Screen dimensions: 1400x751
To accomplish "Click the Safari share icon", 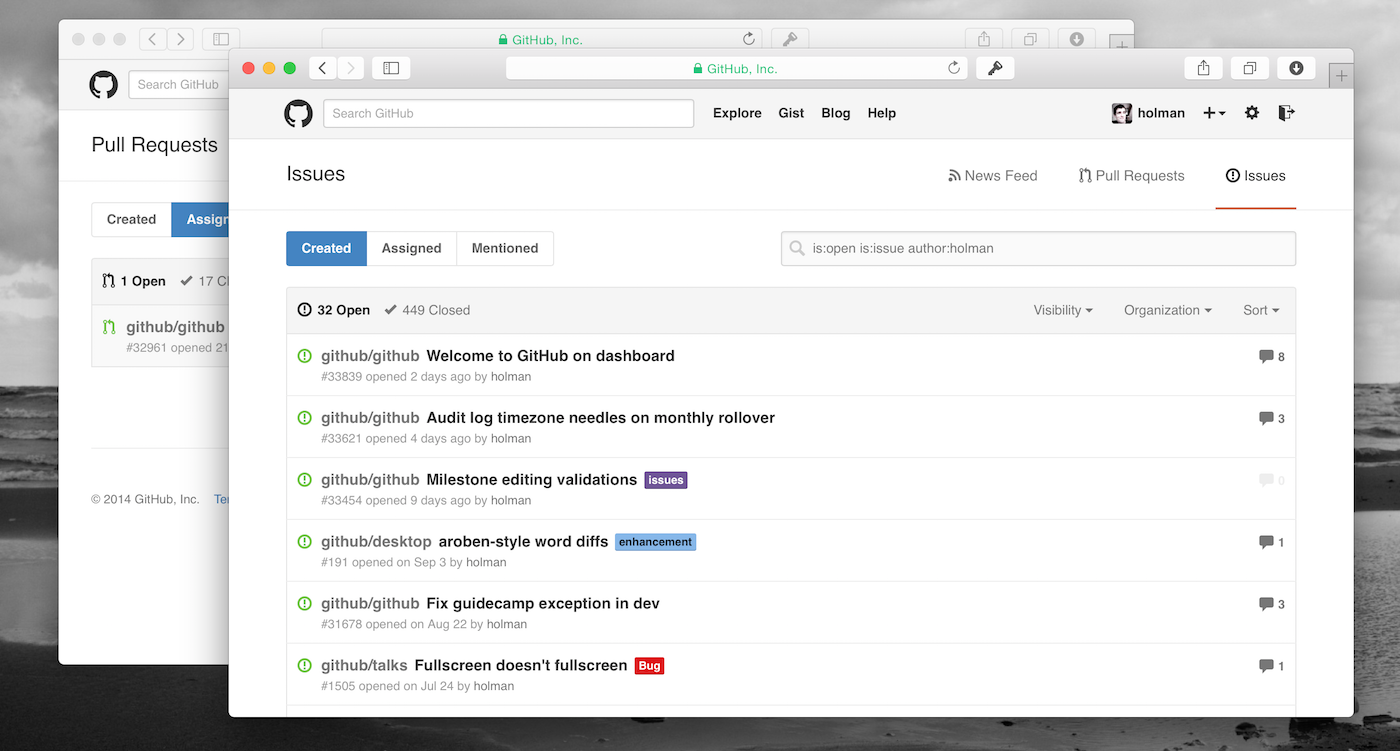I will 1203,68.
